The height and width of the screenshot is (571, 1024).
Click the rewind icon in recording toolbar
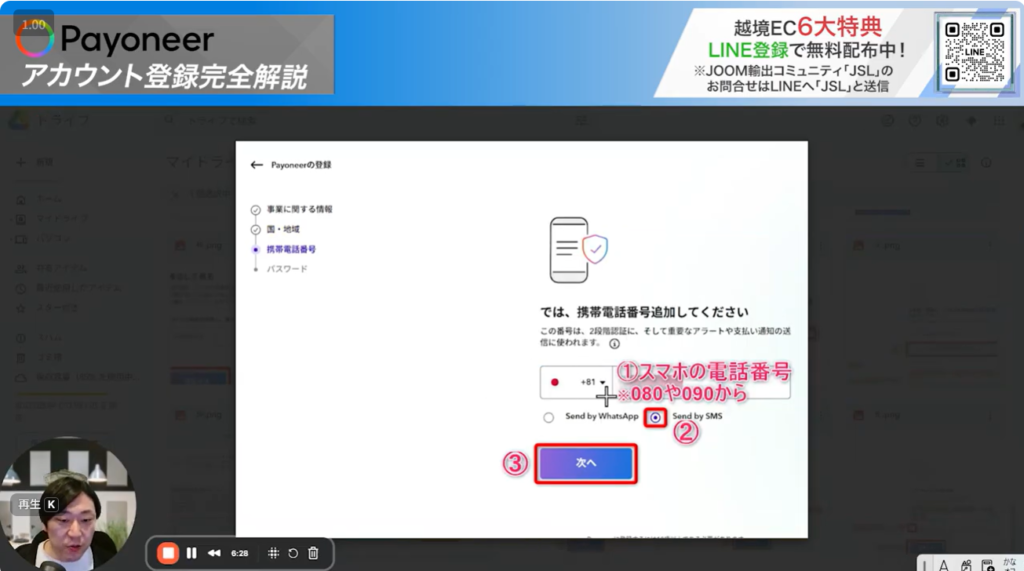pos(214,553)
